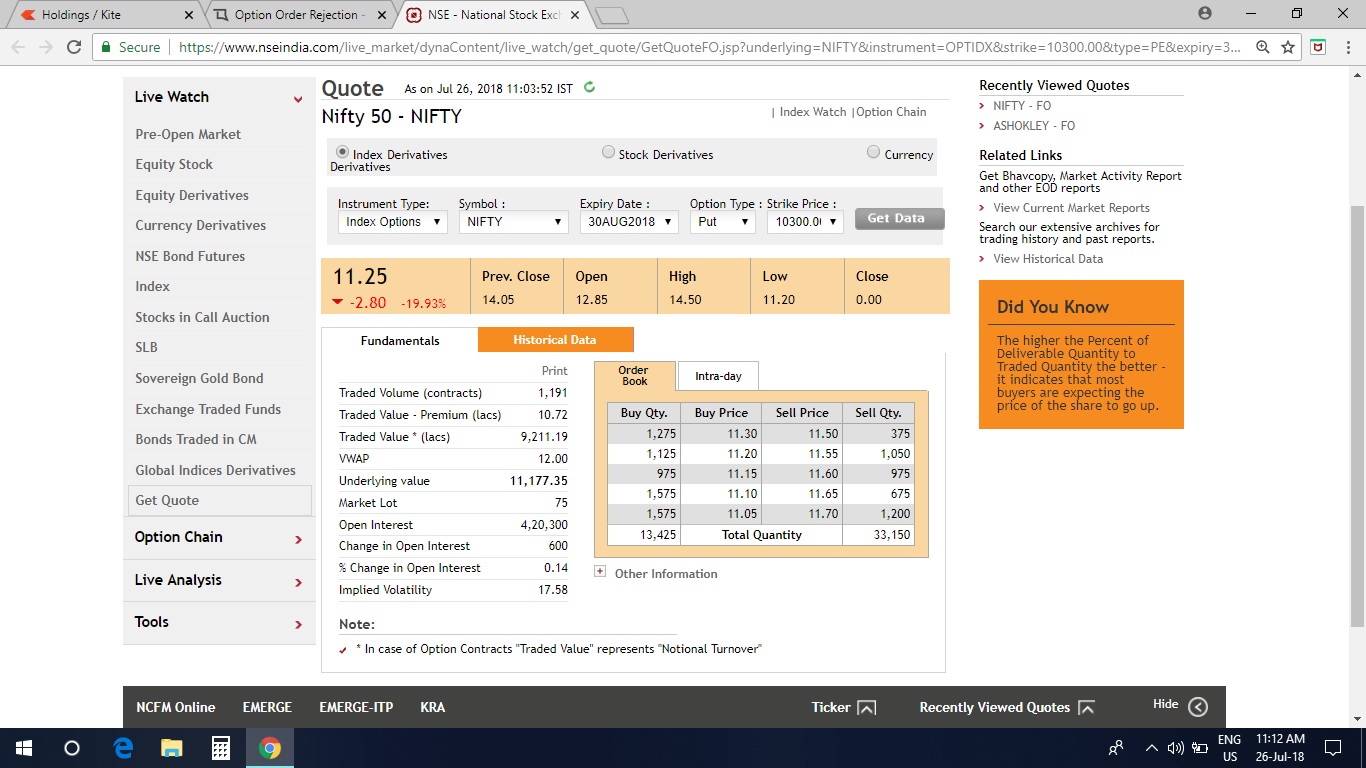Open Chrome menu three dots icon
Screen dimensions: 1366x768
tap(1346, 47)
